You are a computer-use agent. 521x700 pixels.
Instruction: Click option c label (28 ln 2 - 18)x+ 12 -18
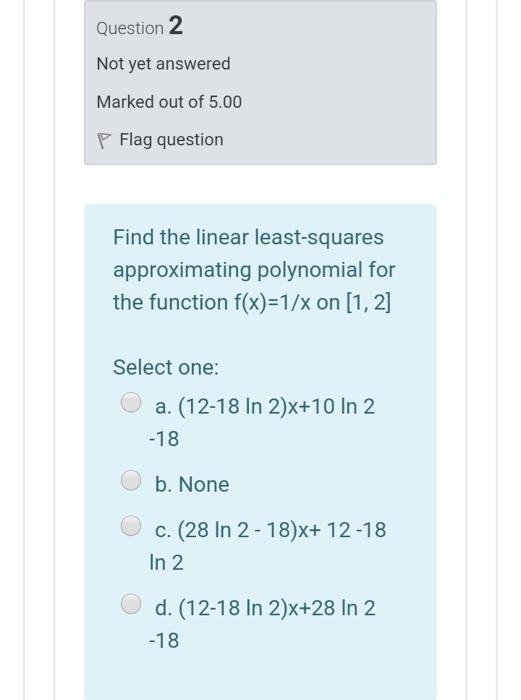(270, 530)
